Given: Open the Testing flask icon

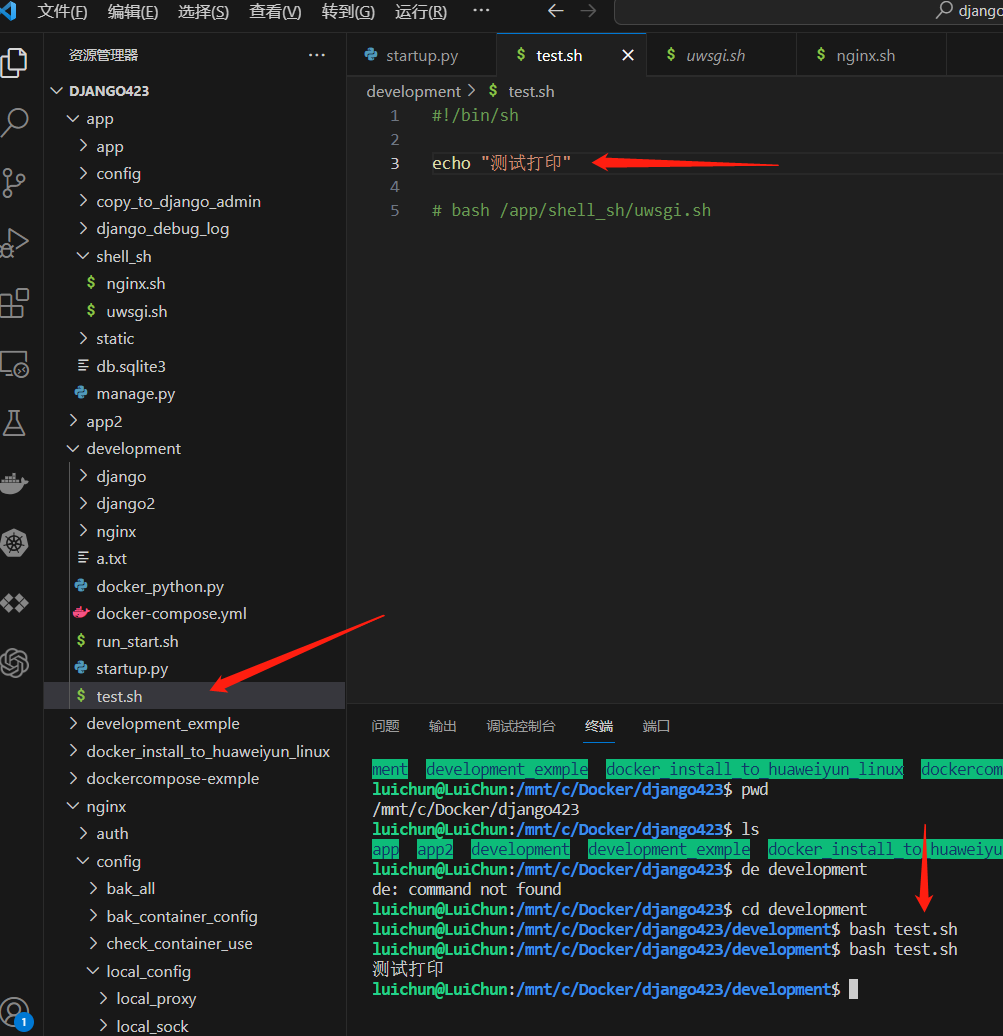Looking at the screenshot, I should (14, 423).
